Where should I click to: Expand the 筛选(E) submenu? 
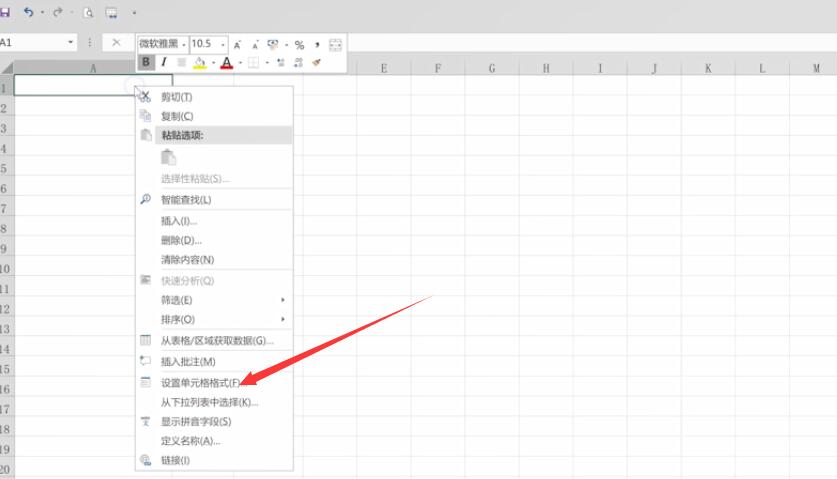(214, 300)
